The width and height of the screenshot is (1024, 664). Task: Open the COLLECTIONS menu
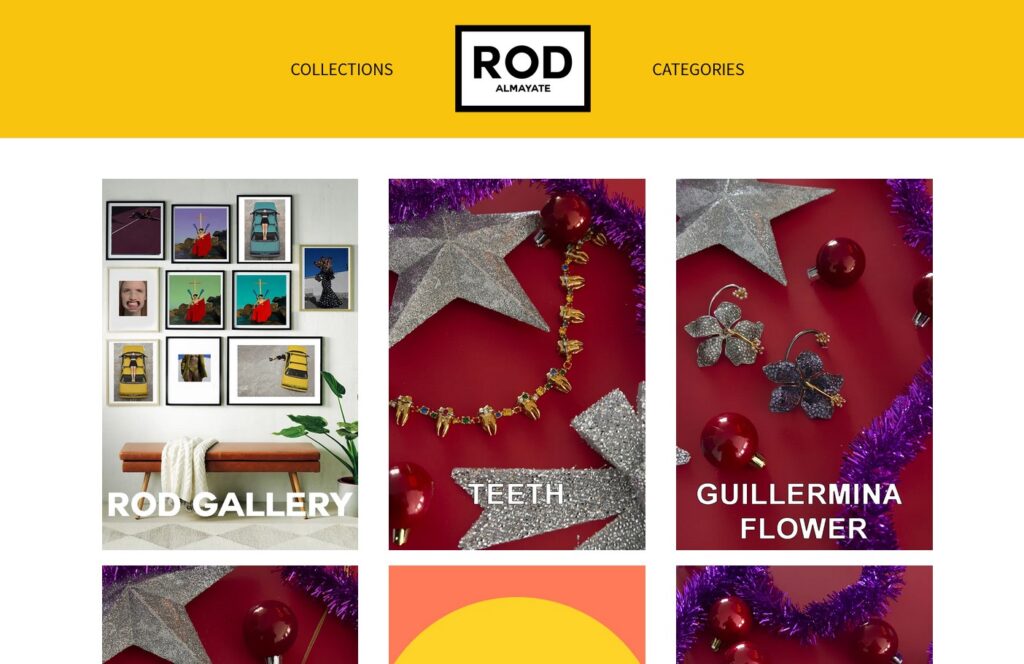point(342,69)
